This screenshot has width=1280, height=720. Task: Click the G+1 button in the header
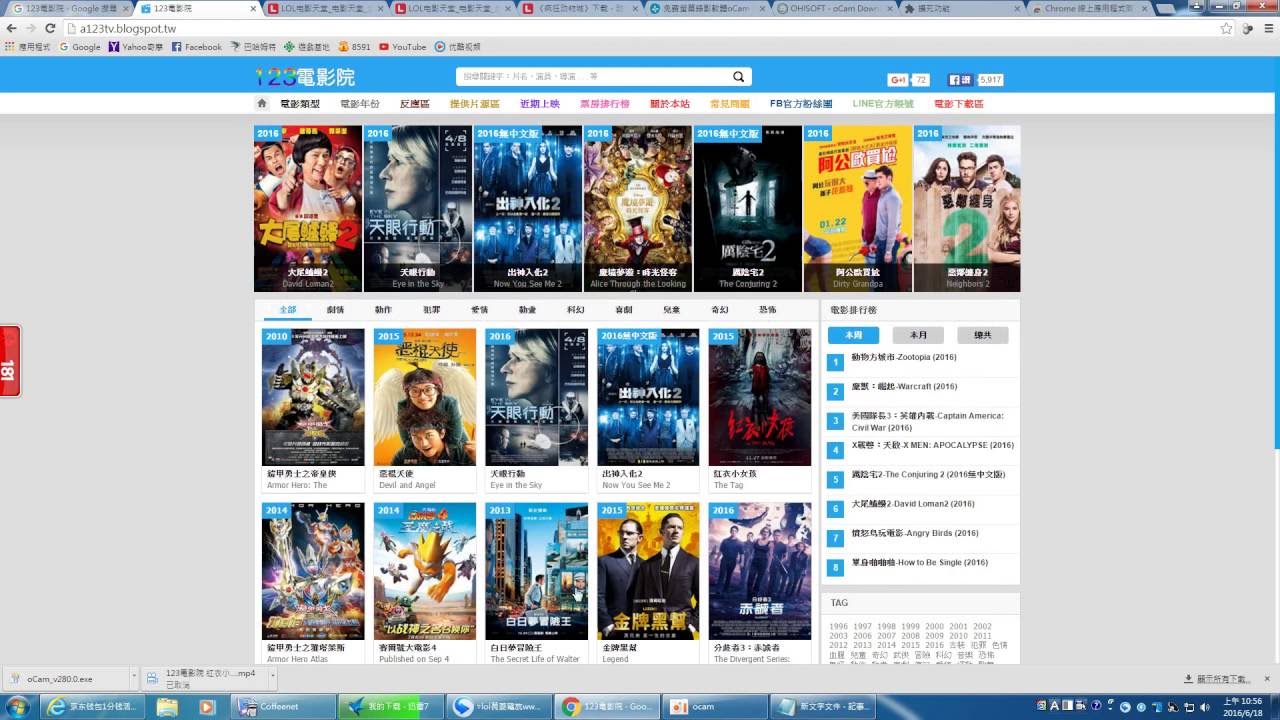point(898,79)
